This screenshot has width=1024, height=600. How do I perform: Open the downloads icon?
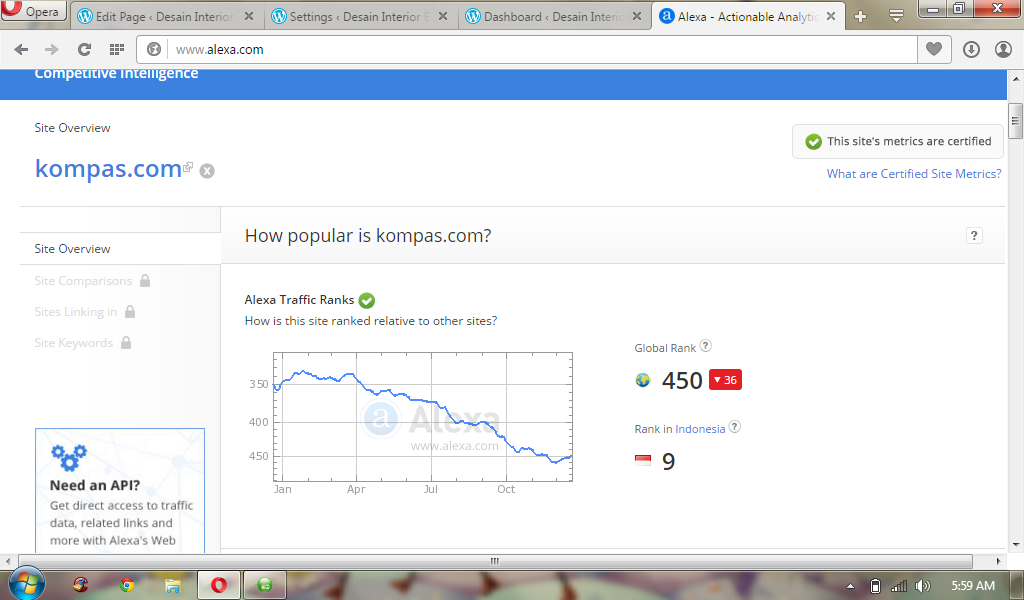[x=971, y=50]
